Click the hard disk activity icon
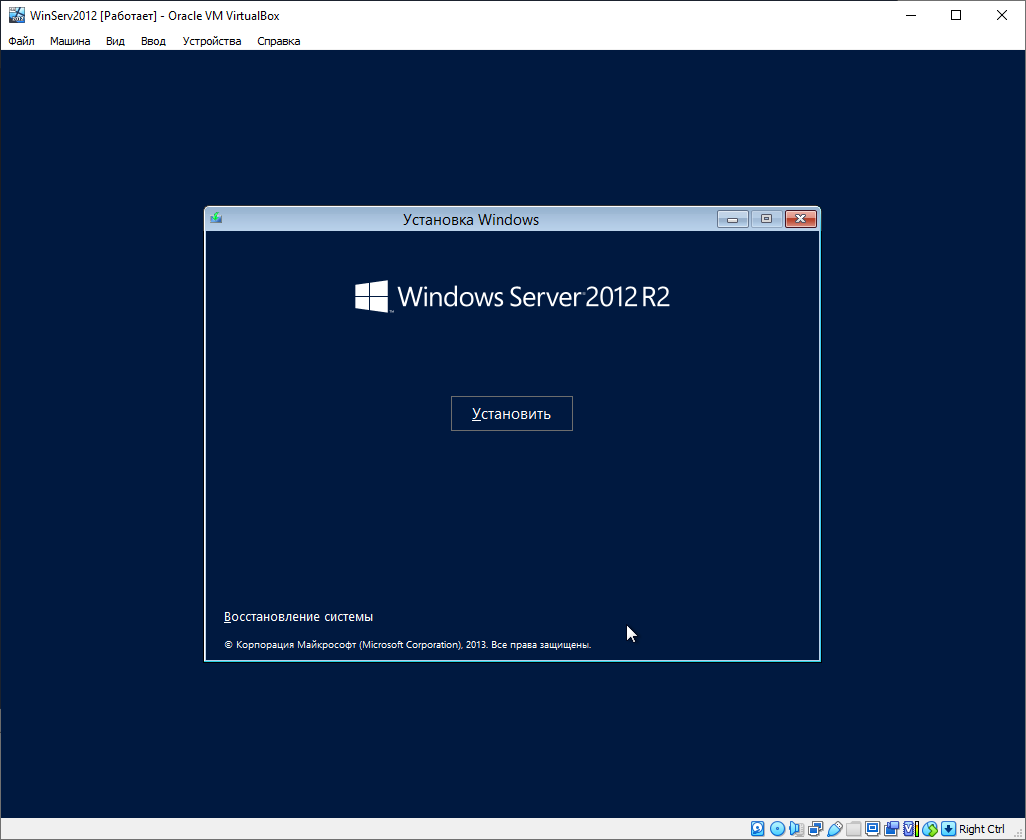 pyautogui.click(x=757, y=829)
